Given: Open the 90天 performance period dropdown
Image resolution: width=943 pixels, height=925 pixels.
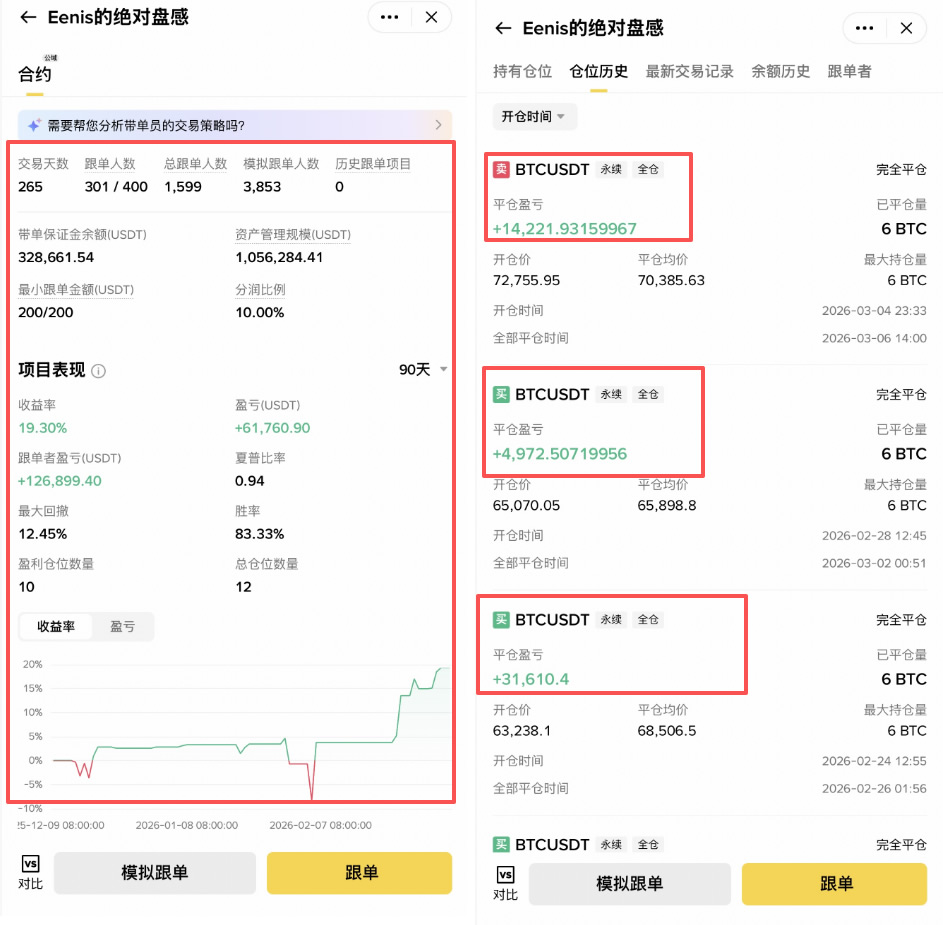Looking at the screenshot, I should (421, 369).
